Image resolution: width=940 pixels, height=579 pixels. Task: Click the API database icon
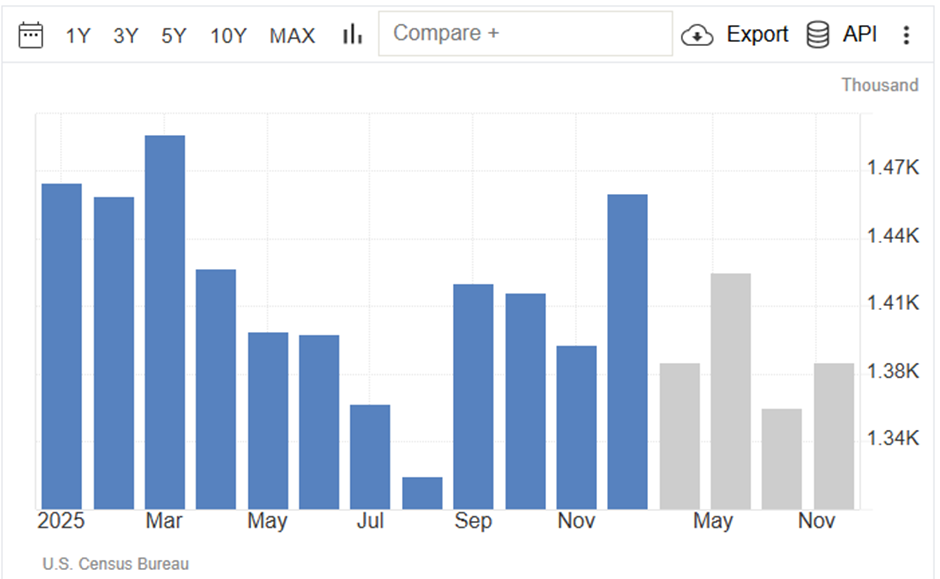point(818,34)
